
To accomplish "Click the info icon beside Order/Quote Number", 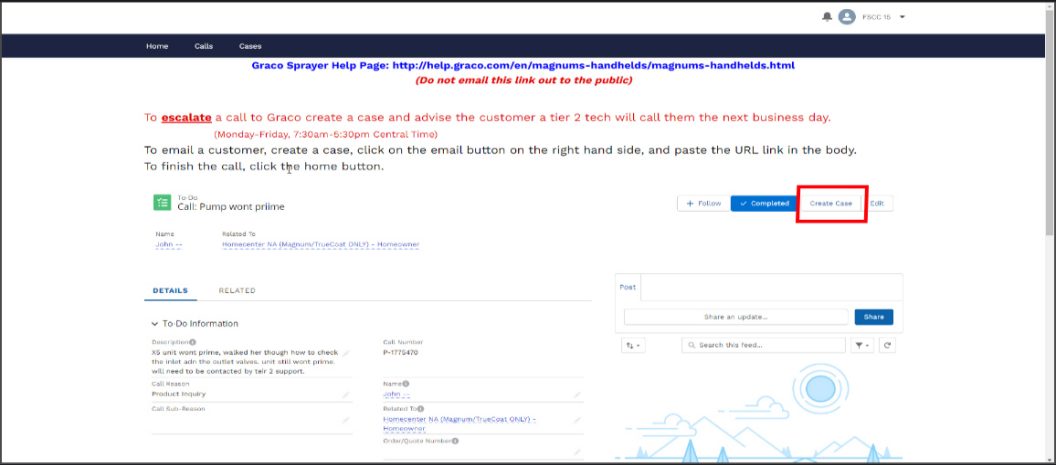I will pos(455,441).
